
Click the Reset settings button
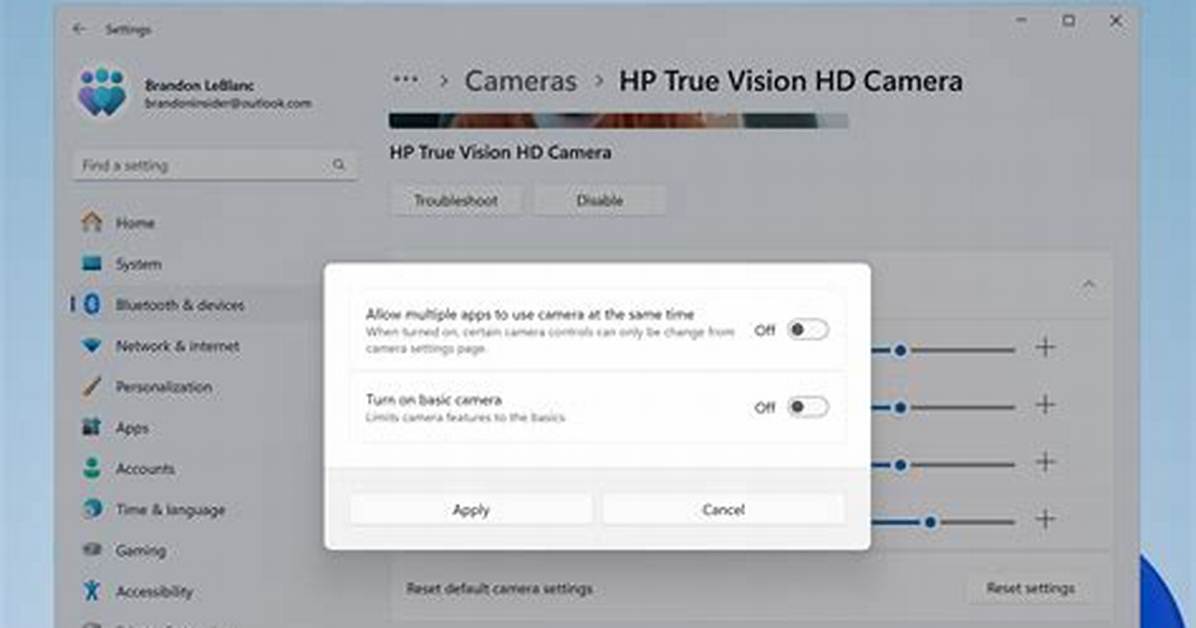tap(1030, 588)
